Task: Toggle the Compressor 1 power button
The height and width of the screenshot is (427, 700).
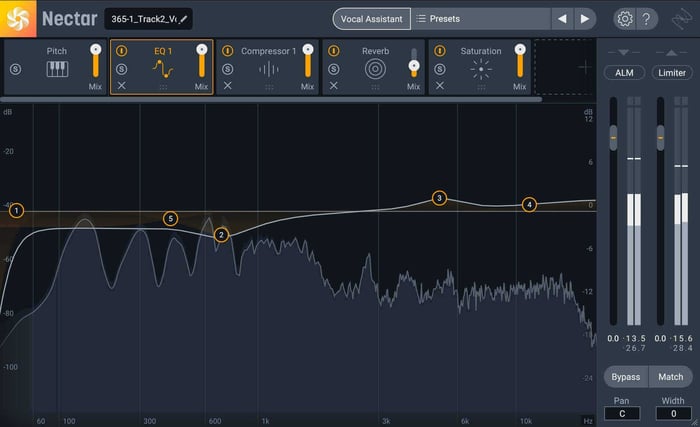Action: click(228, 51)
